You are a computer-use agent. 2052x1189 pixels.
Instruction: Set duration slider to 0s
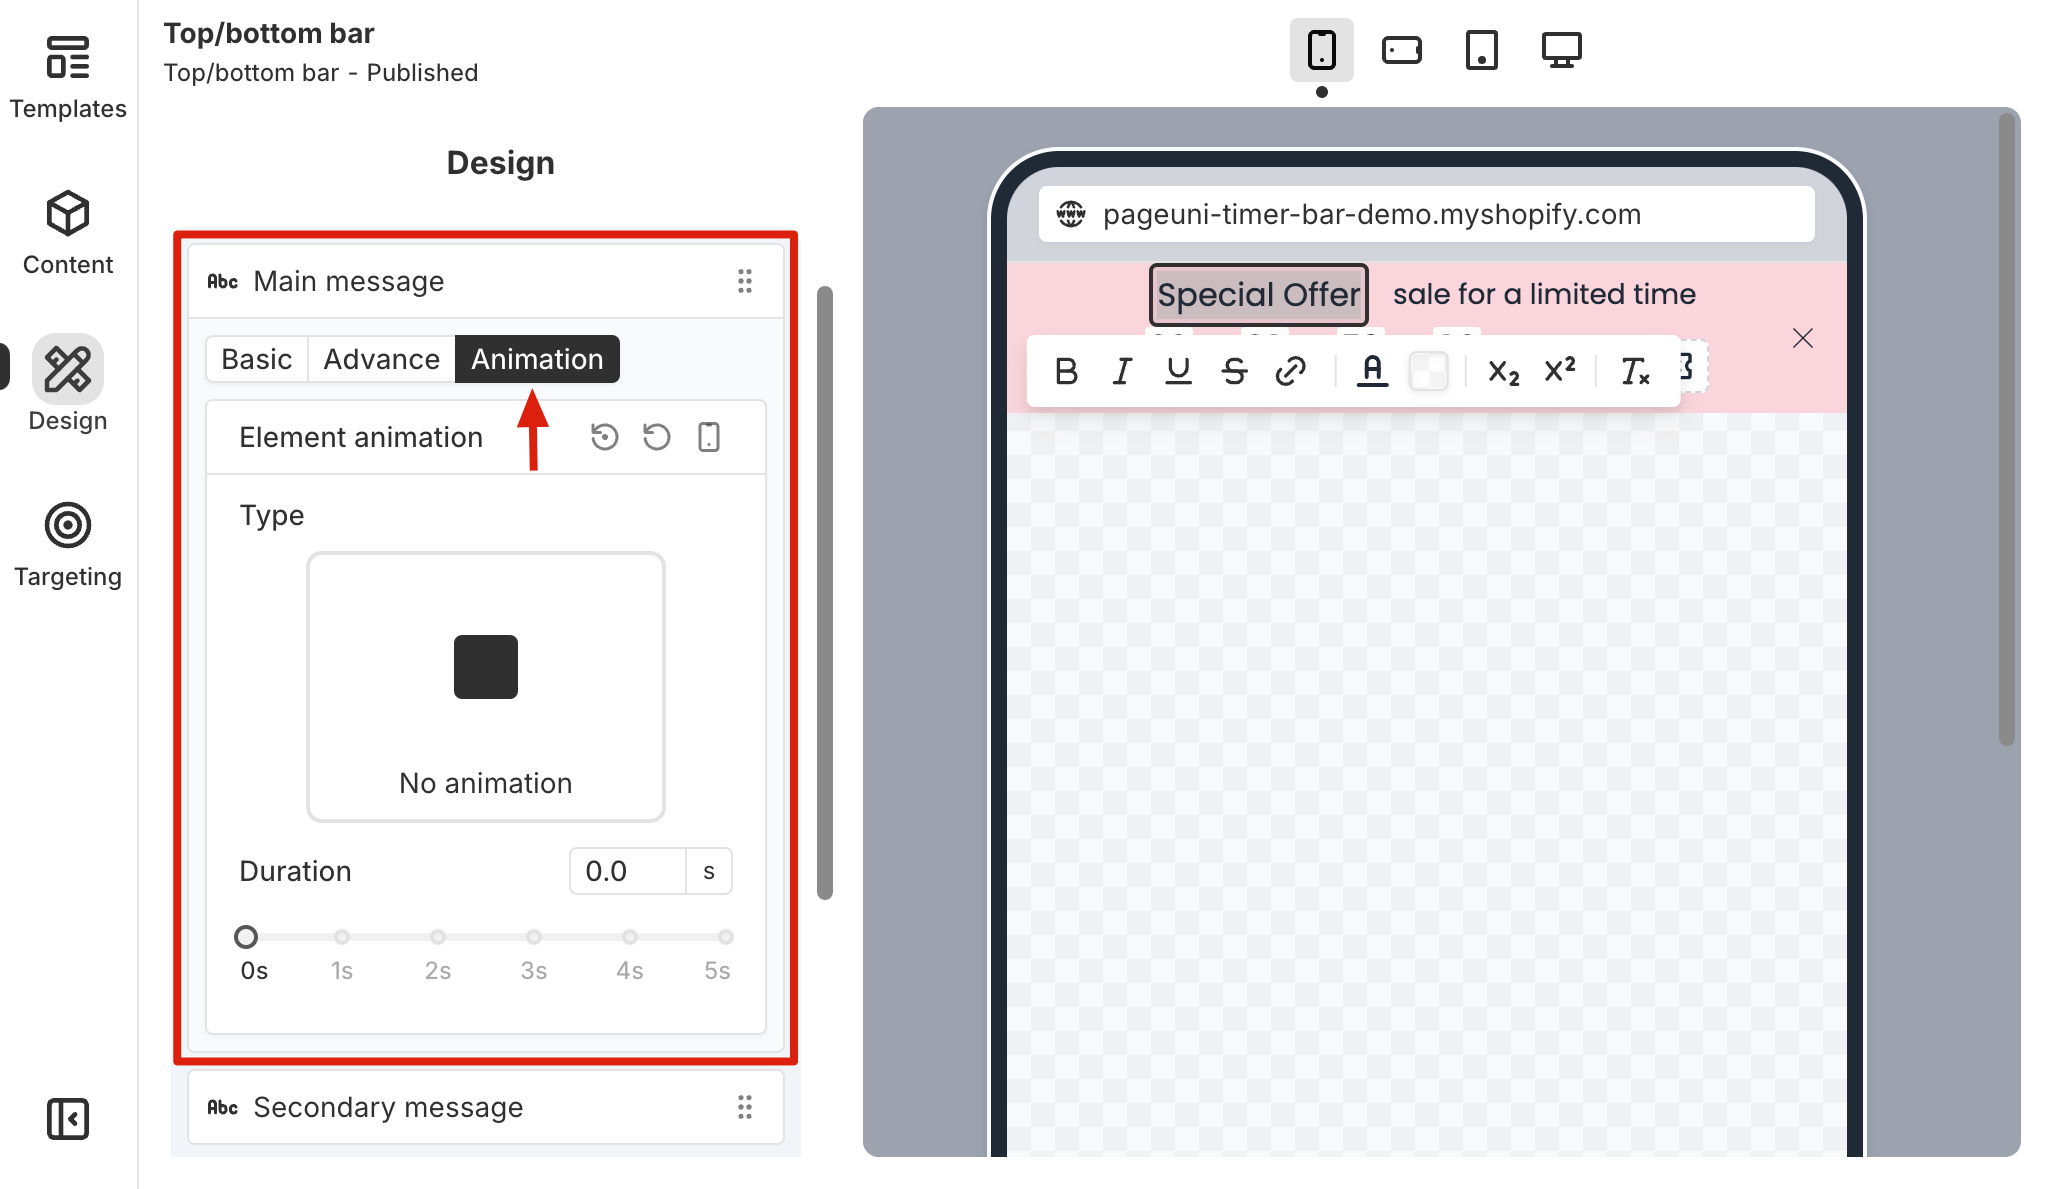click(246, 937)
